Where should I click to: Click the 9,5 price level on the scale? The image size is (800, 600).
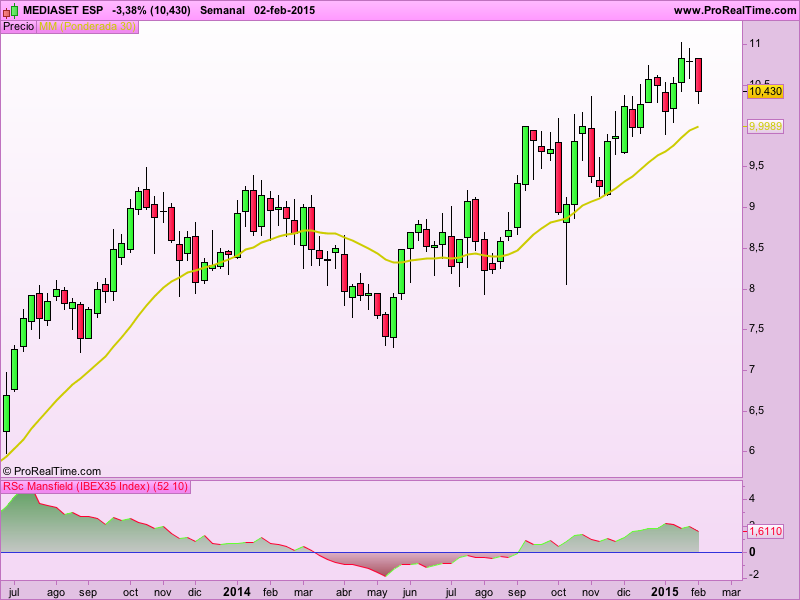[x=756, y=165]
